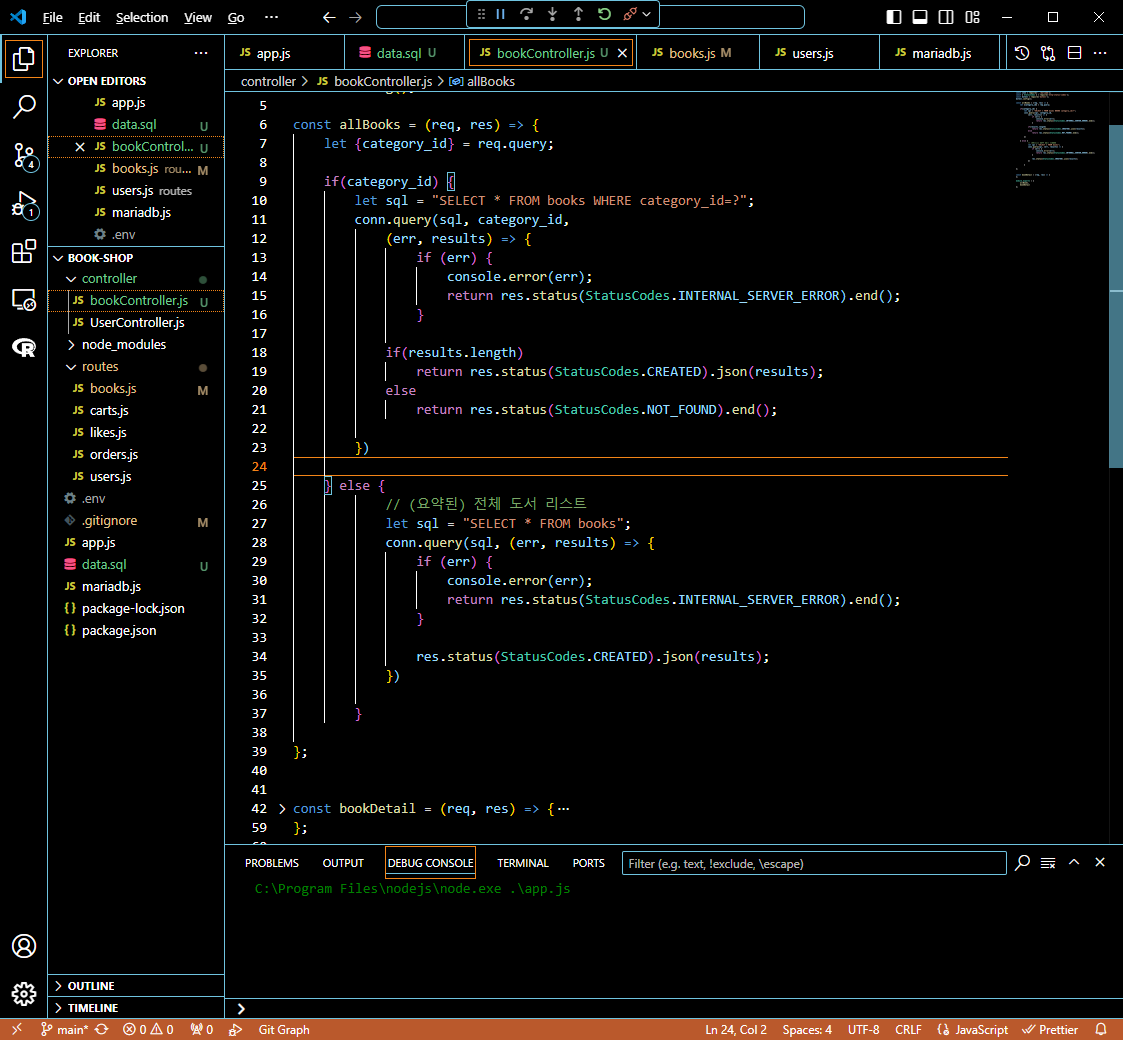Open the Extensions view

pyautogui.click(x=24, y=252)
